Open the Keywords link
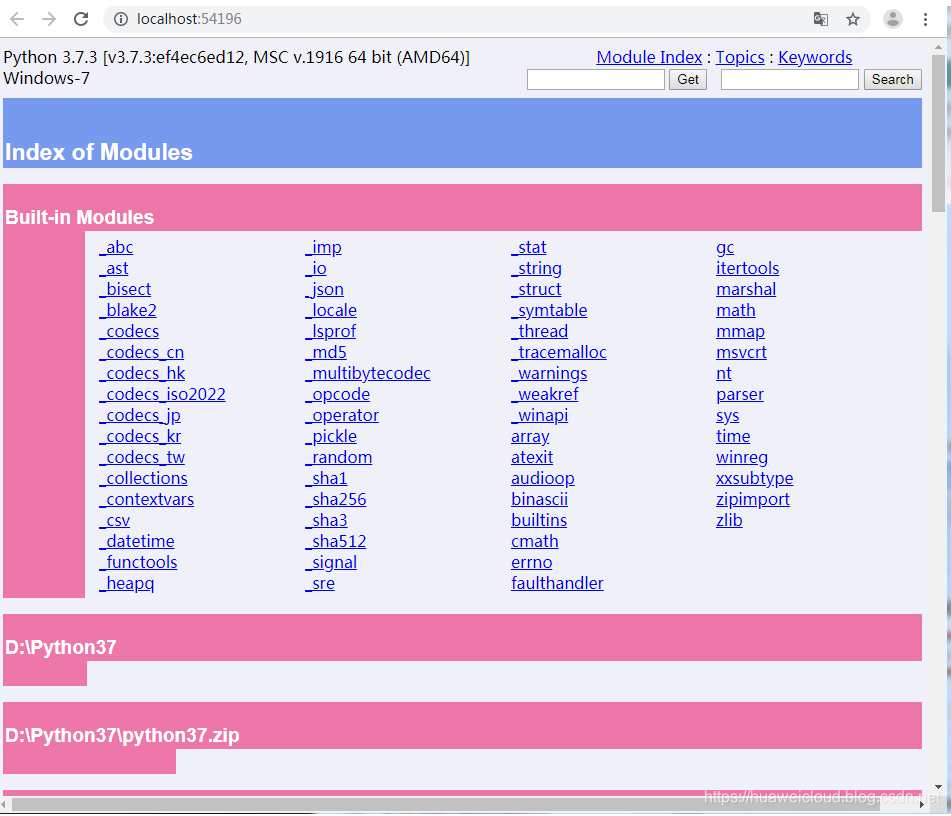 click(815, 57)
